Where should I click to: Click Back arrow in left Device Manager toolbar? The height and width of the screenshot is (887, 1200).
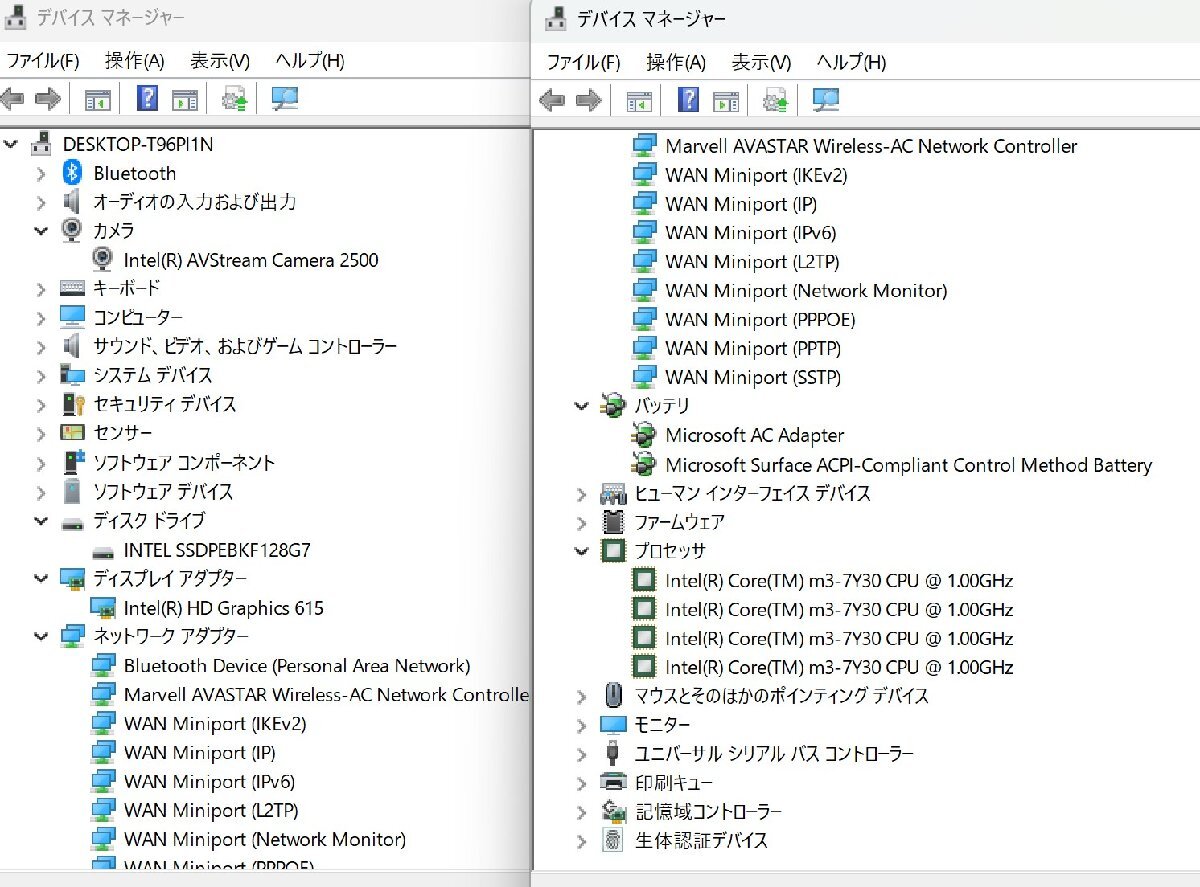pos(12,99)
